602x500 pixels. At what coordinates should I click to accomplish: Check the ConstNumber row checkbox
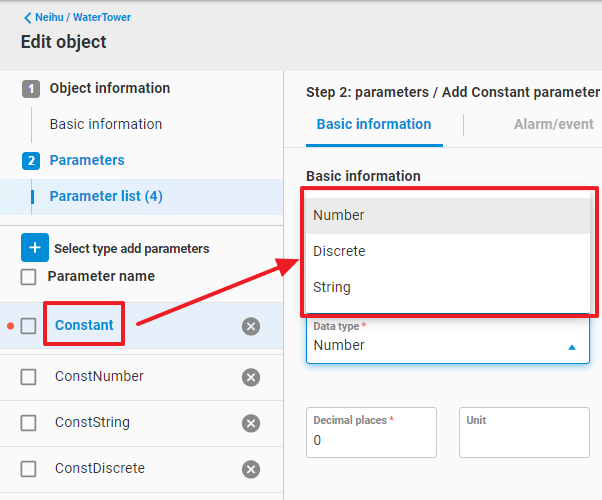[29, 377]
